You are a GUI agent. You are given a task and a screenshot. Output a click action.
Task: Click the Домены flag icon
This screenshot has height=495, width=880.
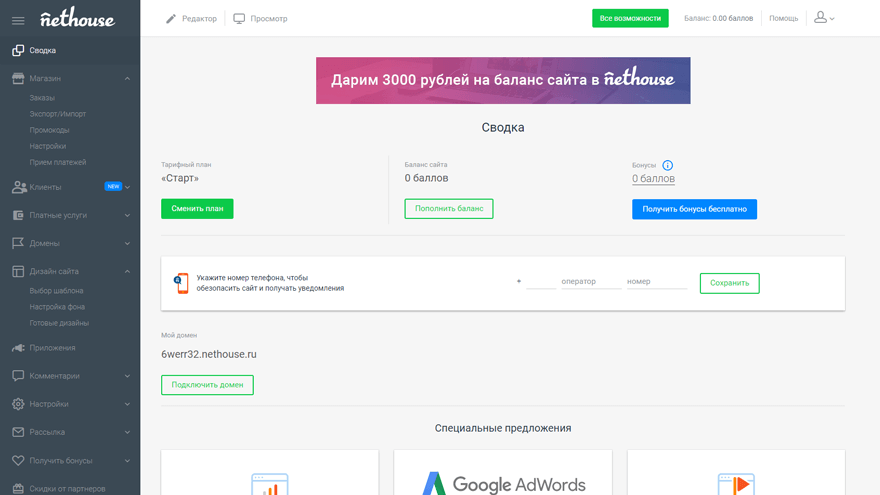(x=18, y=243)
